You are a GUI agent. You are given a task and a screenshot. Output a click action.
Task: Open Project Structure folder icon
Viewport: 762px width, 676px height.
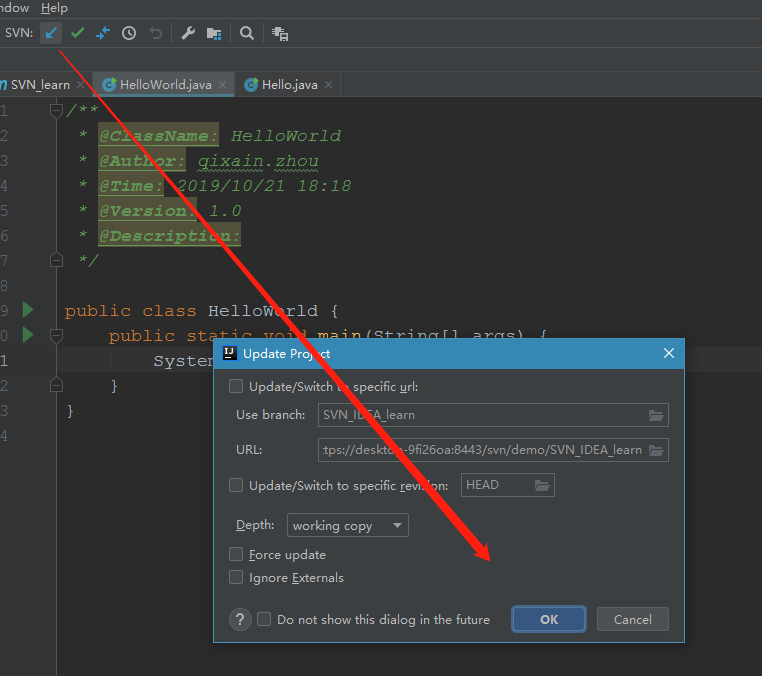[x=214, y=33]
